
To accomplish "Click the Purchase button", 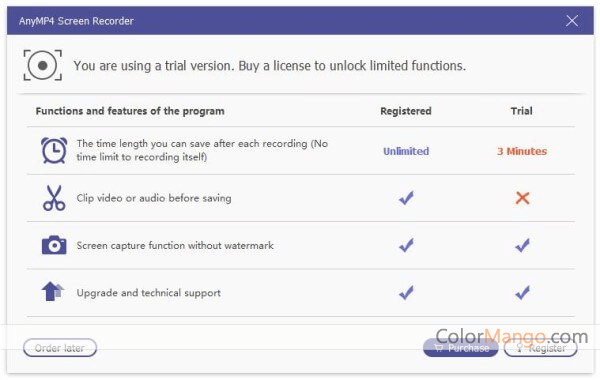I will click(x=461, y=348).
